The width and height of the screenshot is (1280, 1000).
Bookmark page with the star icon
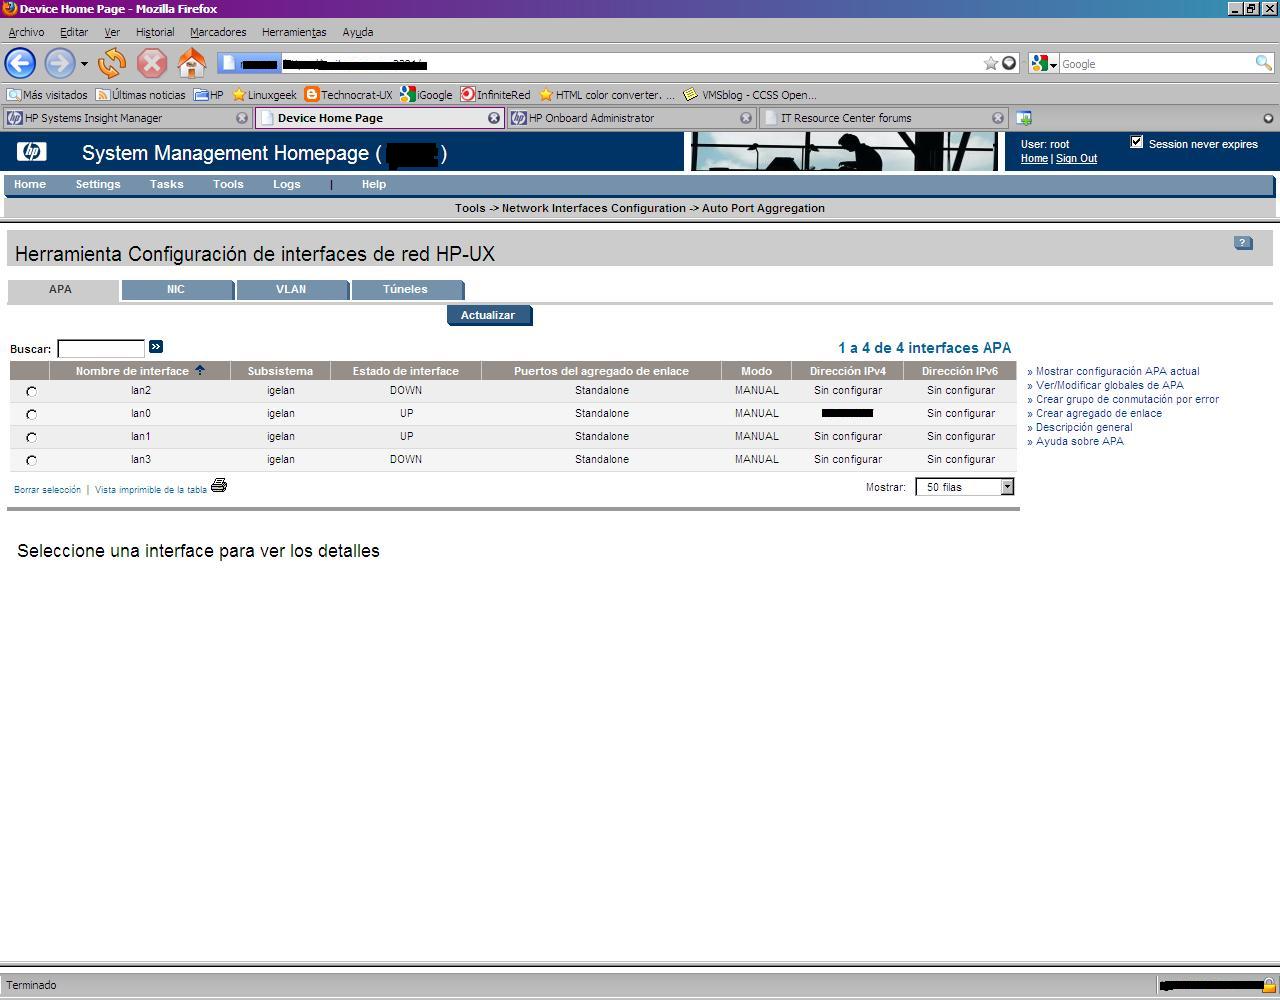(990, 63)
